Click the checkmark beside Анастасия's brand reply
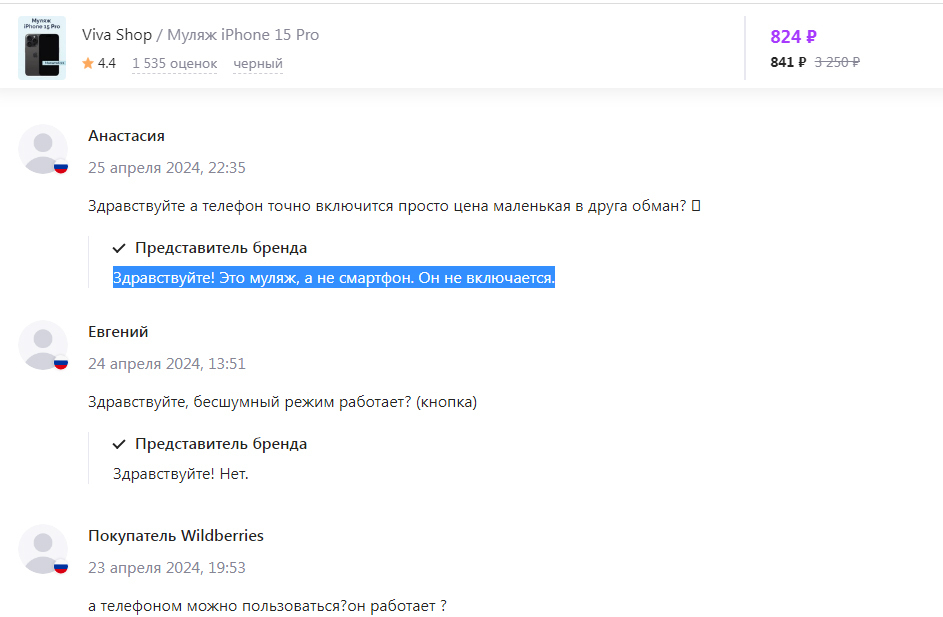 pyautogui.click(x=119, y=248)
